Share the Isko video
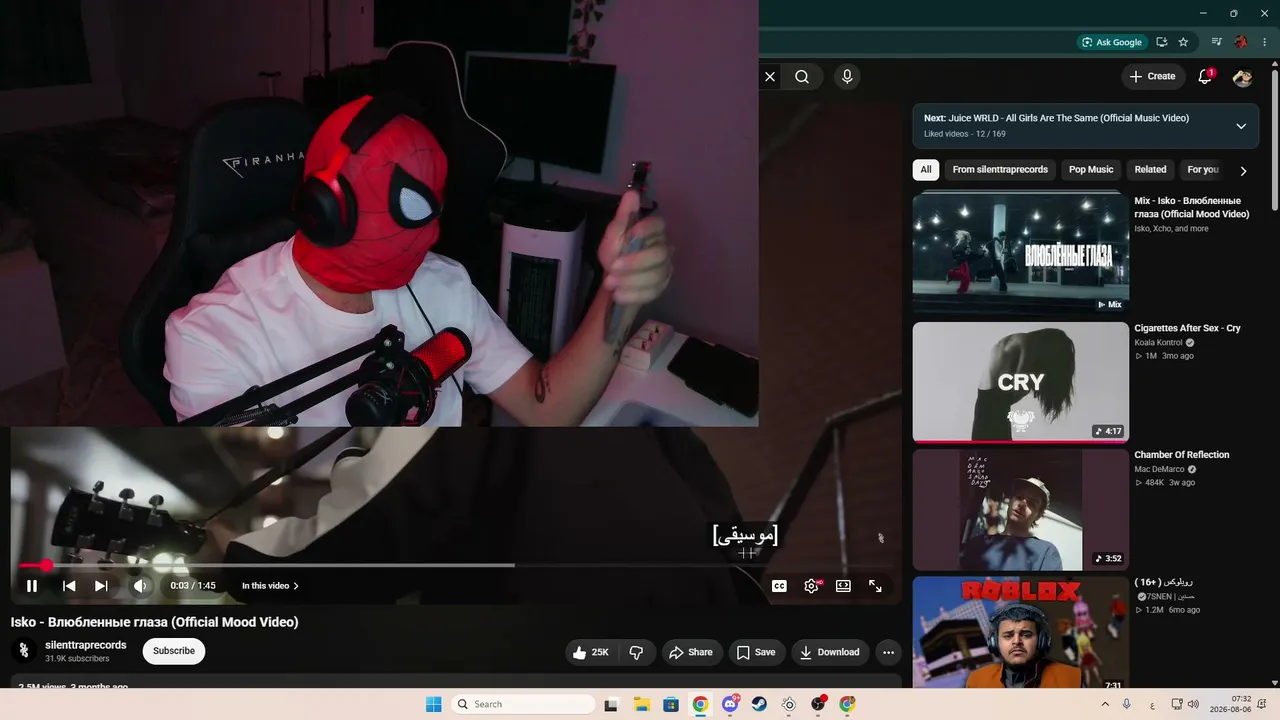Screen dimensions: 1280x720 690,652
